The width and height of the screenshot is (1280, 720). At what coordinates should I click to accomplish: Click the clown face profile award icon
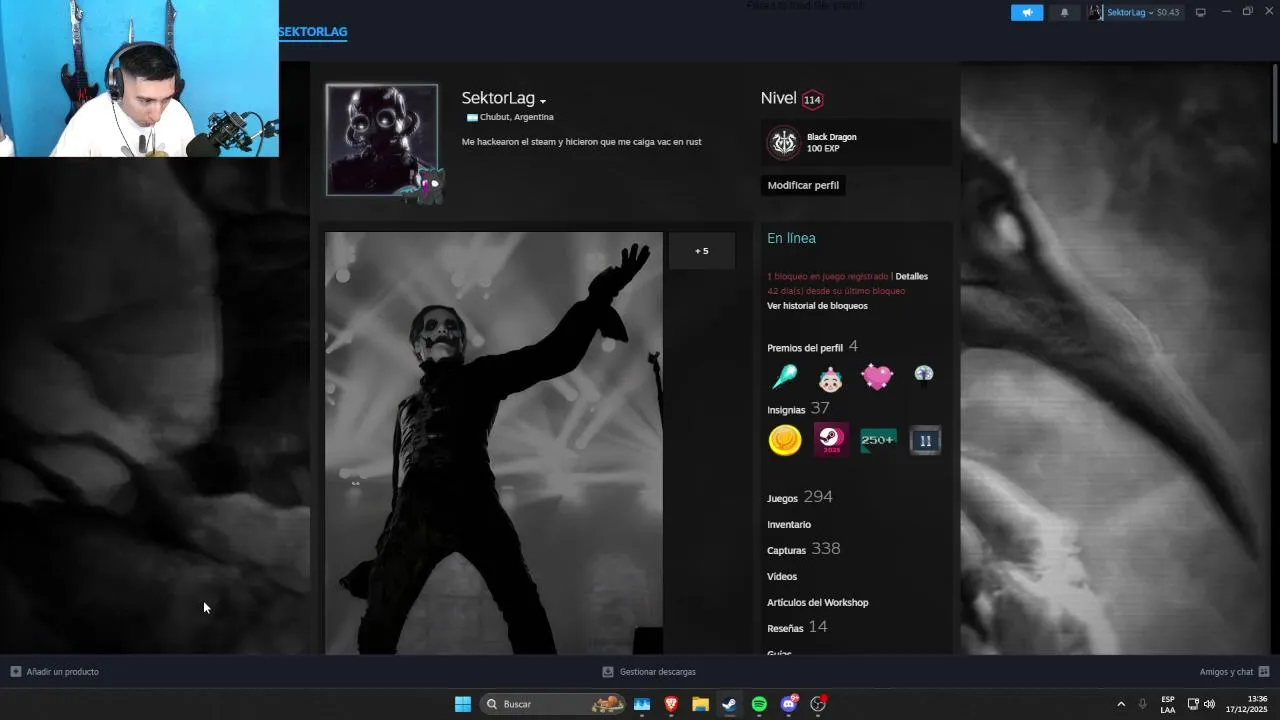[x=831, y=378]
